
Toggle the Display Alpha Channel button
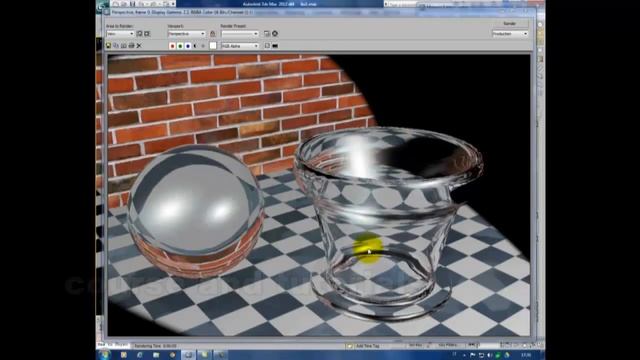(195, 46)
